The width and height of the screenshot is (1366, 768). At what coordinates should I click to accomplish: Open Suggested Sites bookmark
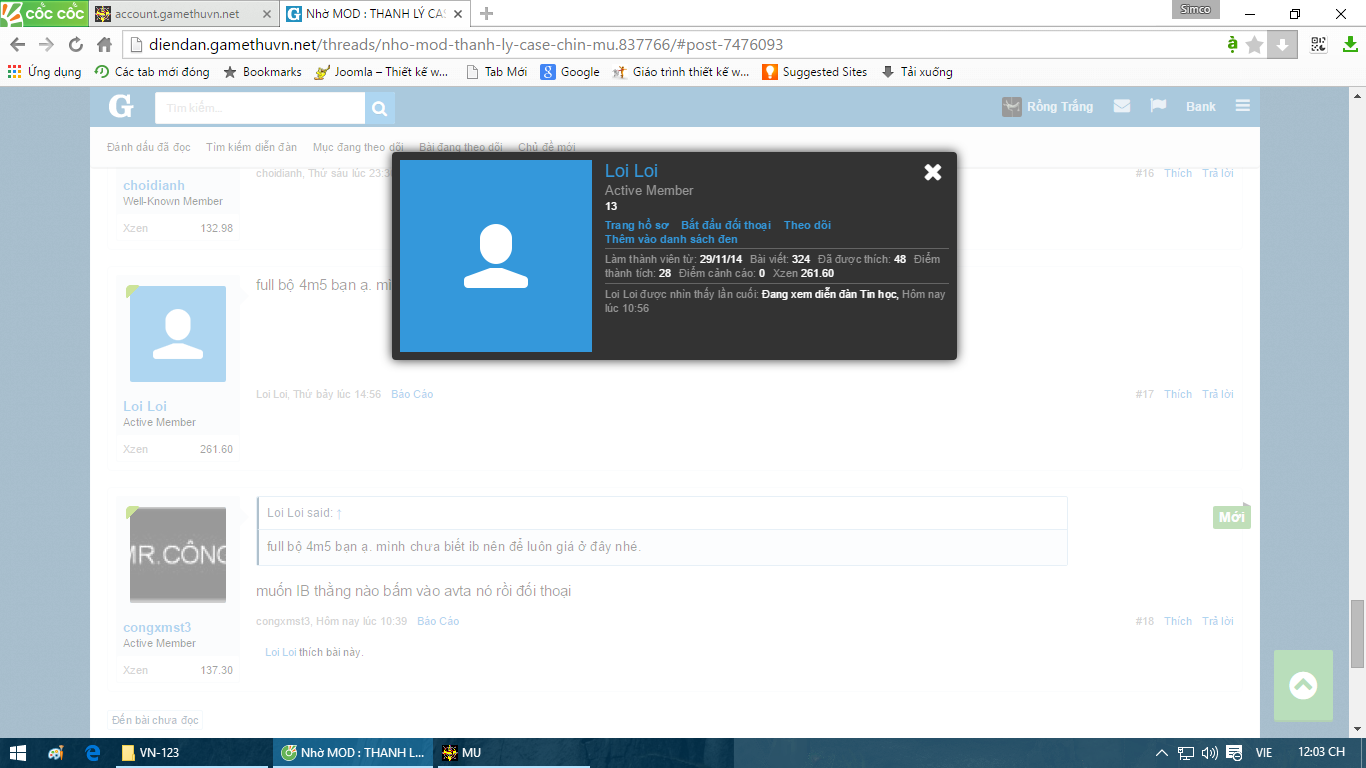pos(814,72)
